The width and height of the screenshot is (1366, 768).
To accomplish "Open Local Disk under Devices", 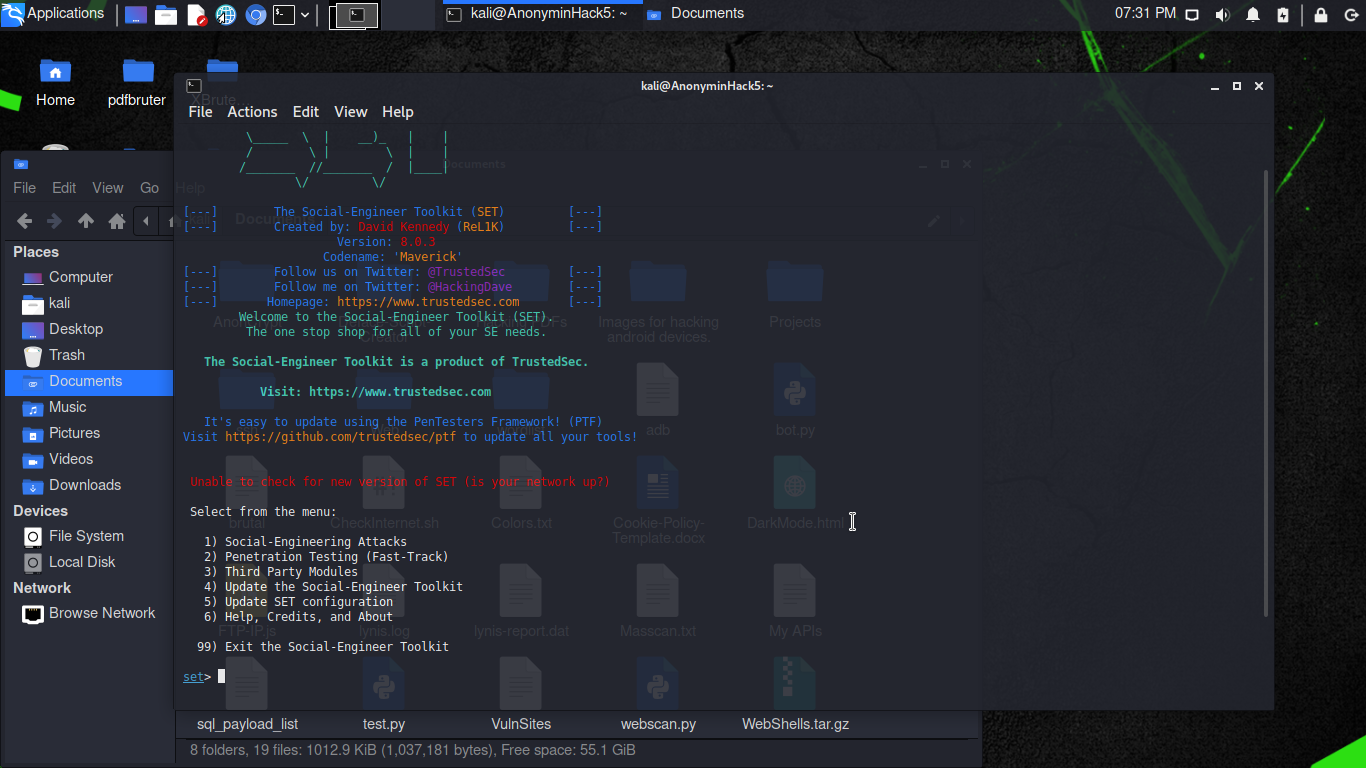I will pos(89,562).
